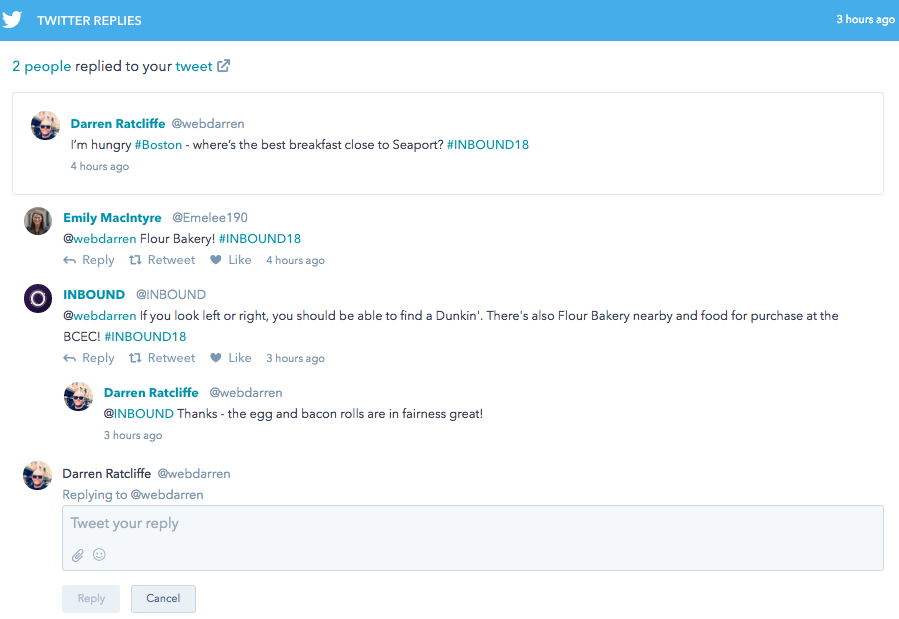Open the '2 people' link
The width and height of the screenshot is (899, 619).
[42, 66]
